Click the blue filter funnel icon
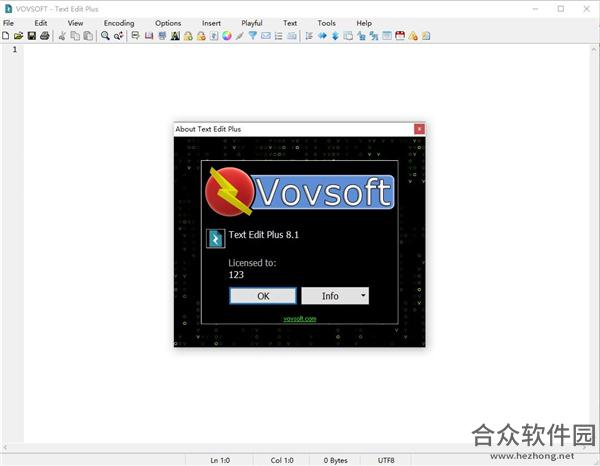 pyautogui.click(x=253, y=36)
